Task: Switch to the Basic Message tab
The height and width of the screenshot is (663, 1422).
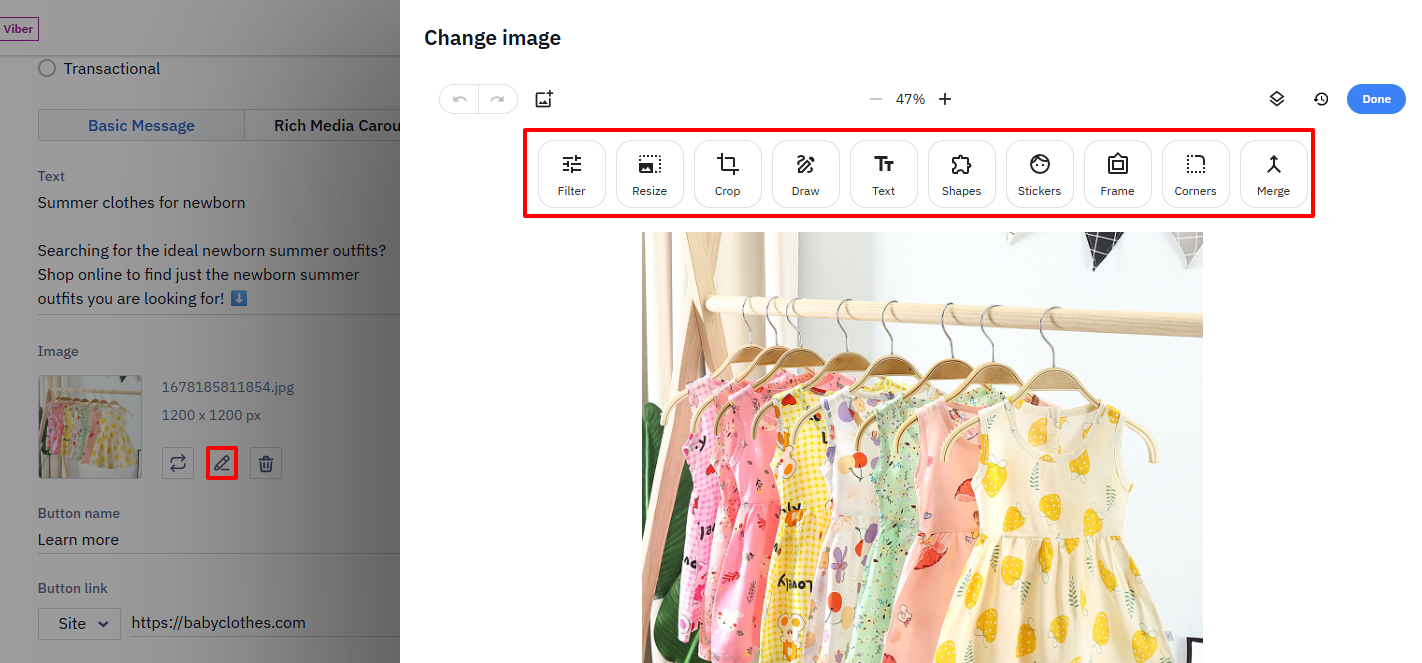Action: (141, 125)
